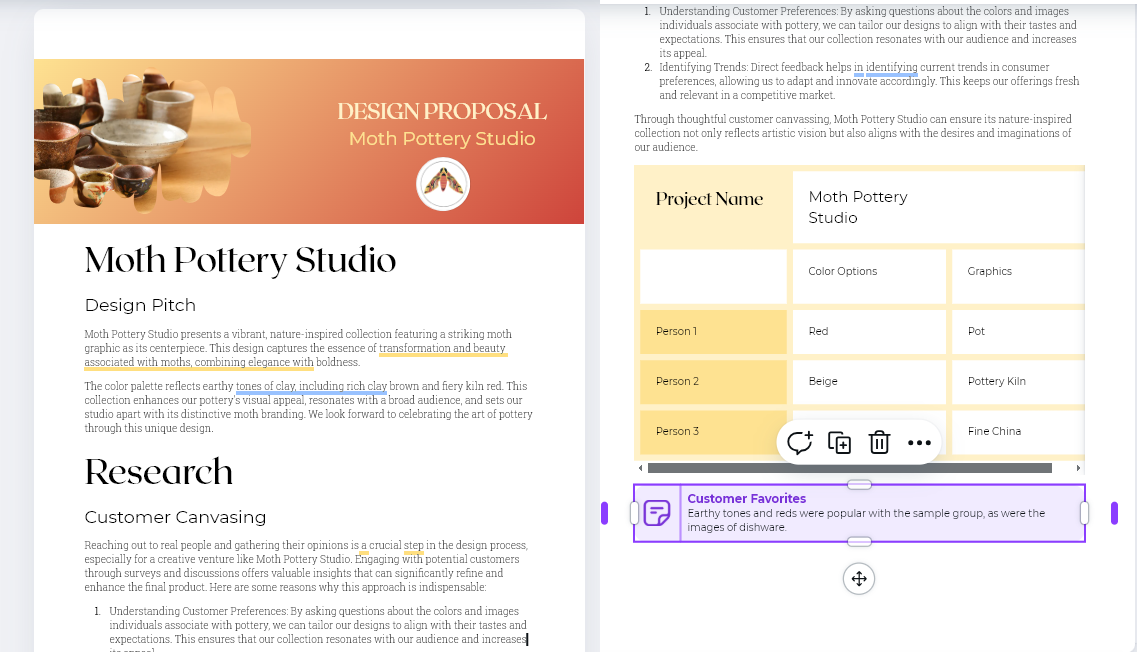Select the 'Person 2' row cell
The image size is (1137, 652).
(x=714, y=382)
